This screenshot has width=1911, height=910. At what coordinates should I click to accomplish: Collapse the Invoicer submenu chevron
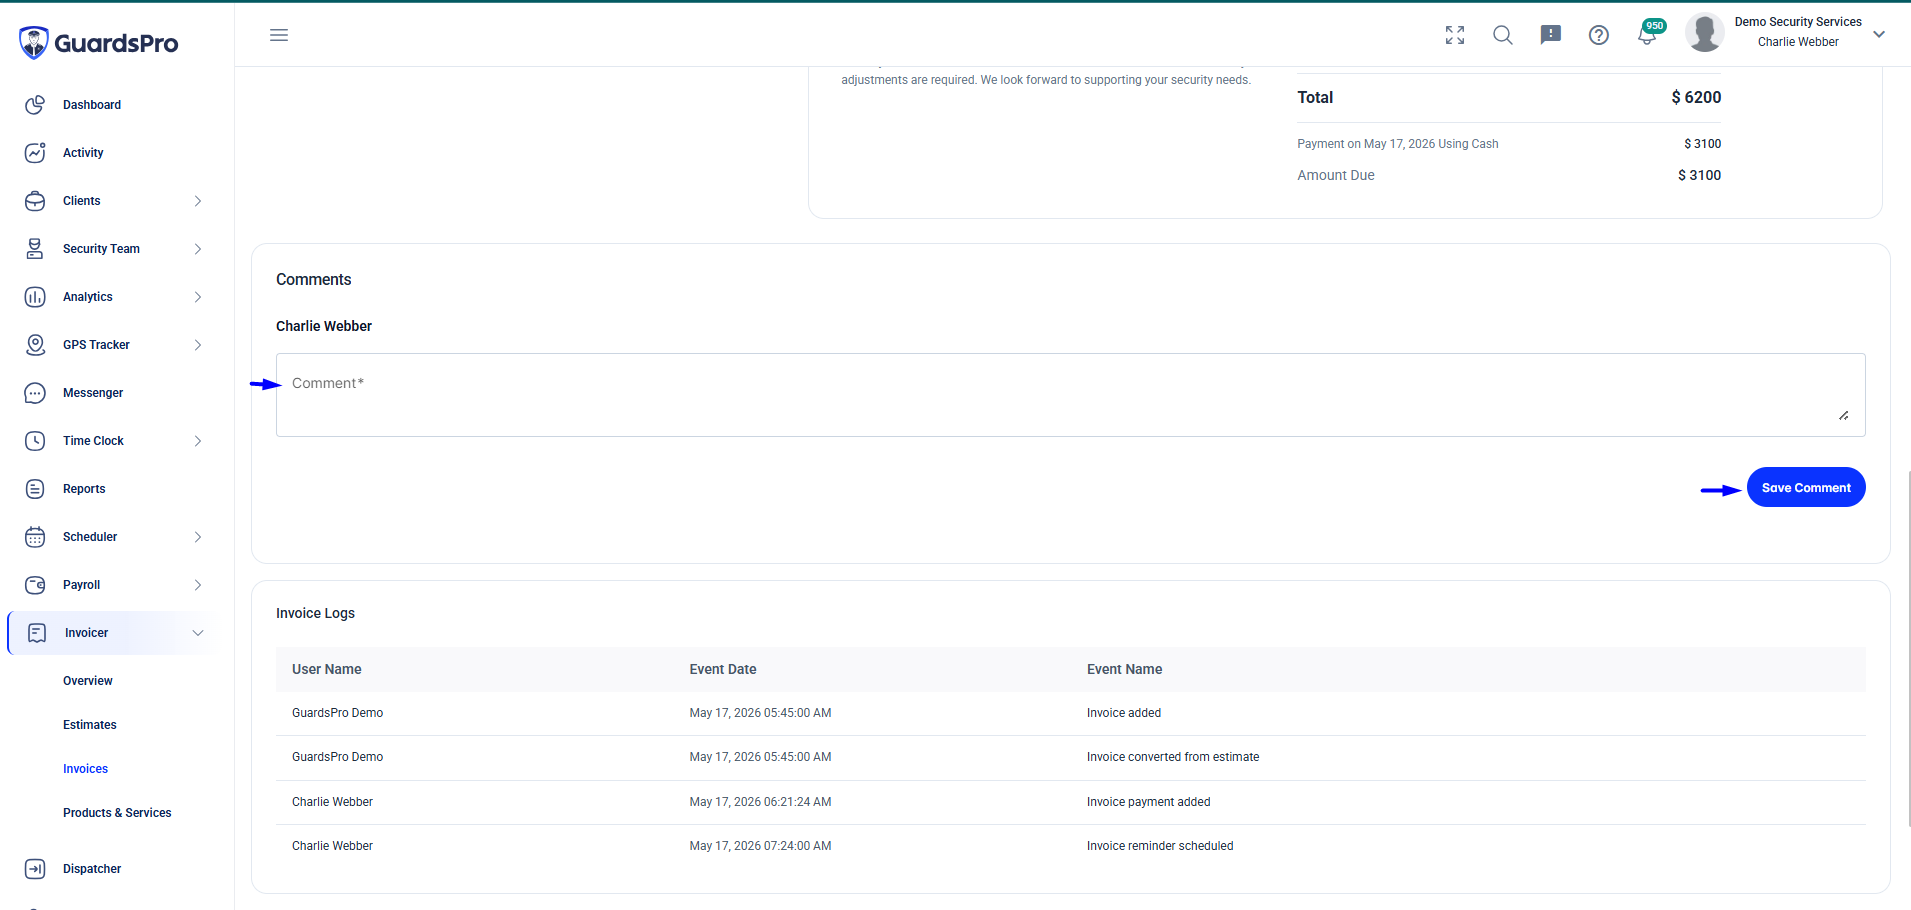pos(198,633)
